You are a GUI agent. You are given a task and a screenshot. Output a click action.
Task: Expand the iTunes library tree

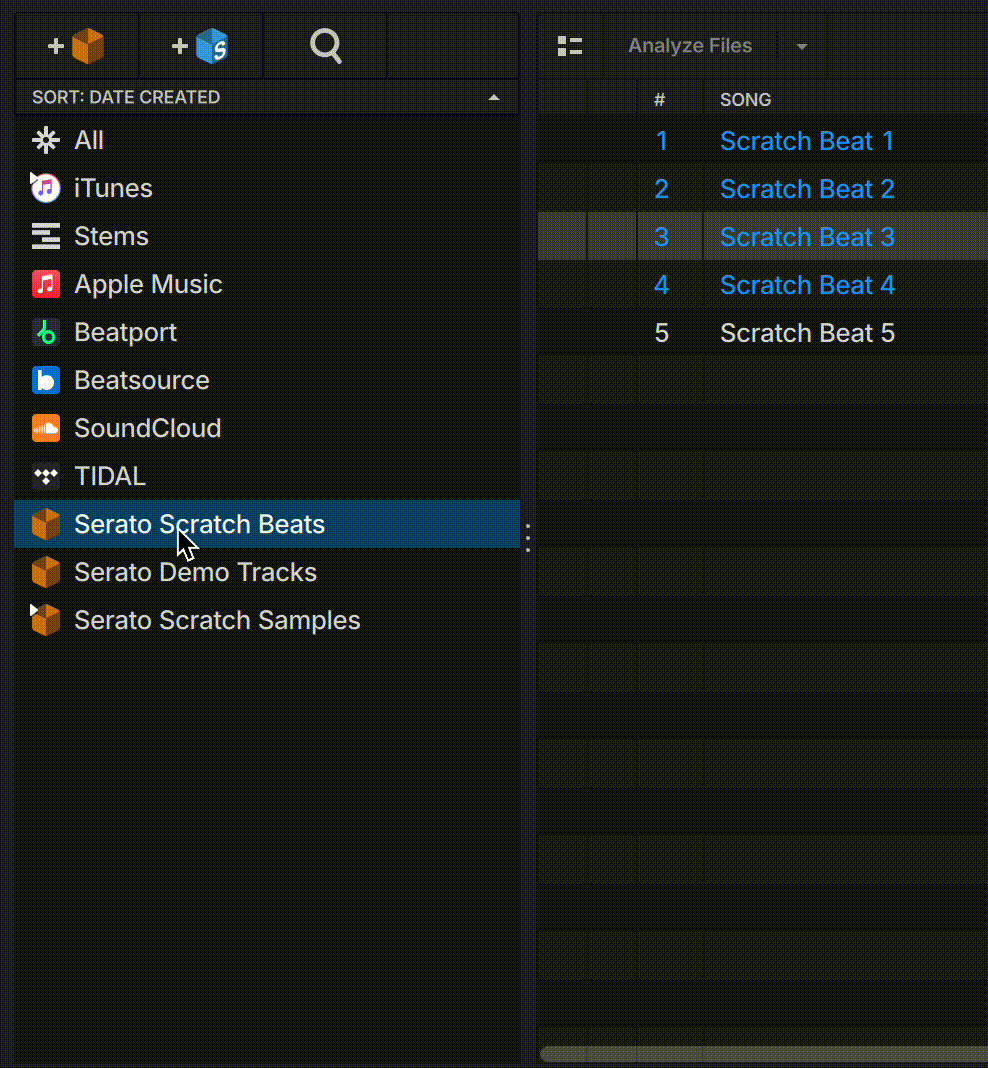tap(33, 178)
